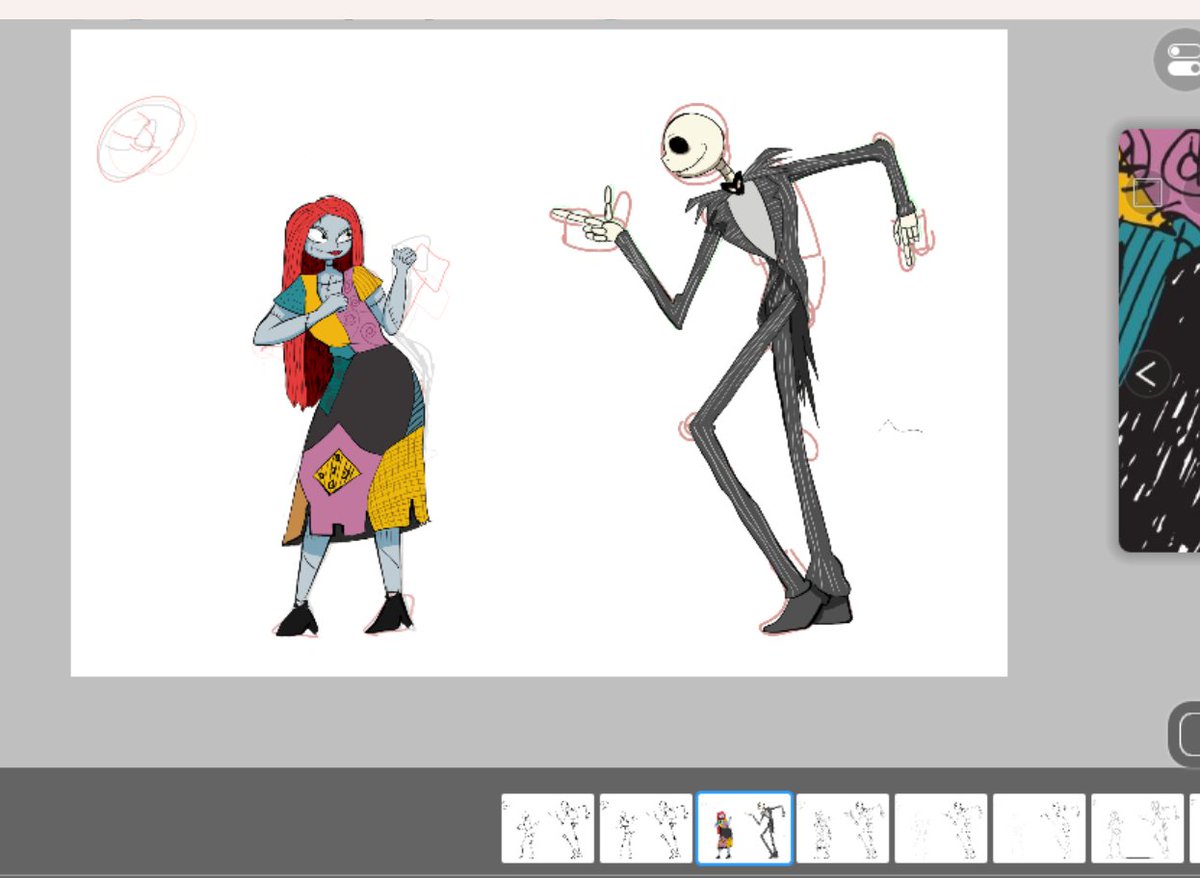Select last fully visible frame thumbnail
Screen dimensions: 1200x878
click(x=1137, y=828)
